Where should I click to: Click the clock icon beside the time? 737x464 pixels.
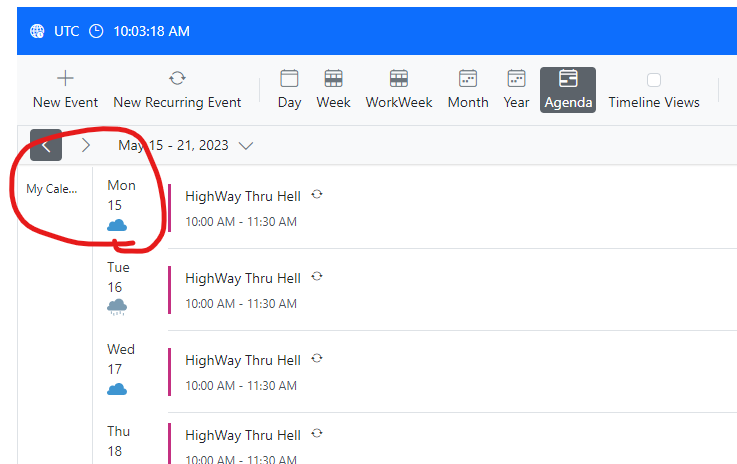pyautogui.click(x=96, y=31)
